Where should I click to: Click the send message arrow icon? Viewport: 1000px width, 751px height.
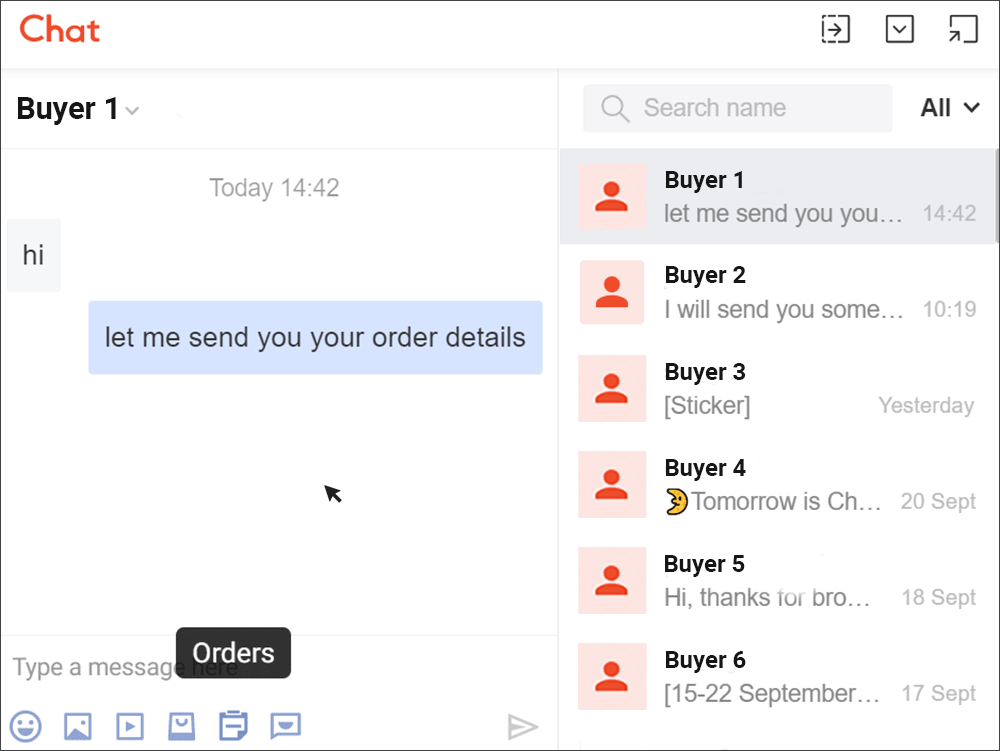[523, 727]
